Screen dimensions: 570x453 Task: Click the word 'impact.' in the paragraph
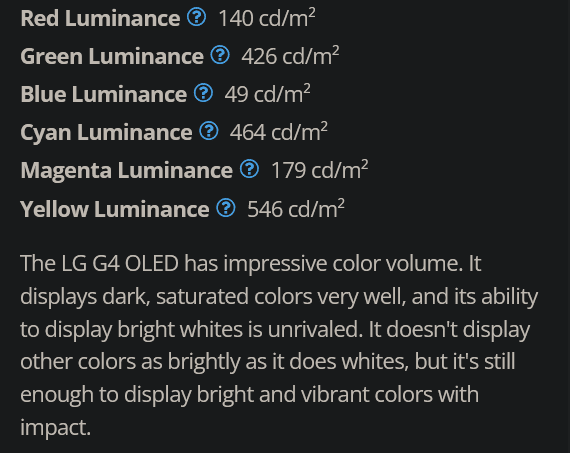pyautogui.click(x=55, y=428)
